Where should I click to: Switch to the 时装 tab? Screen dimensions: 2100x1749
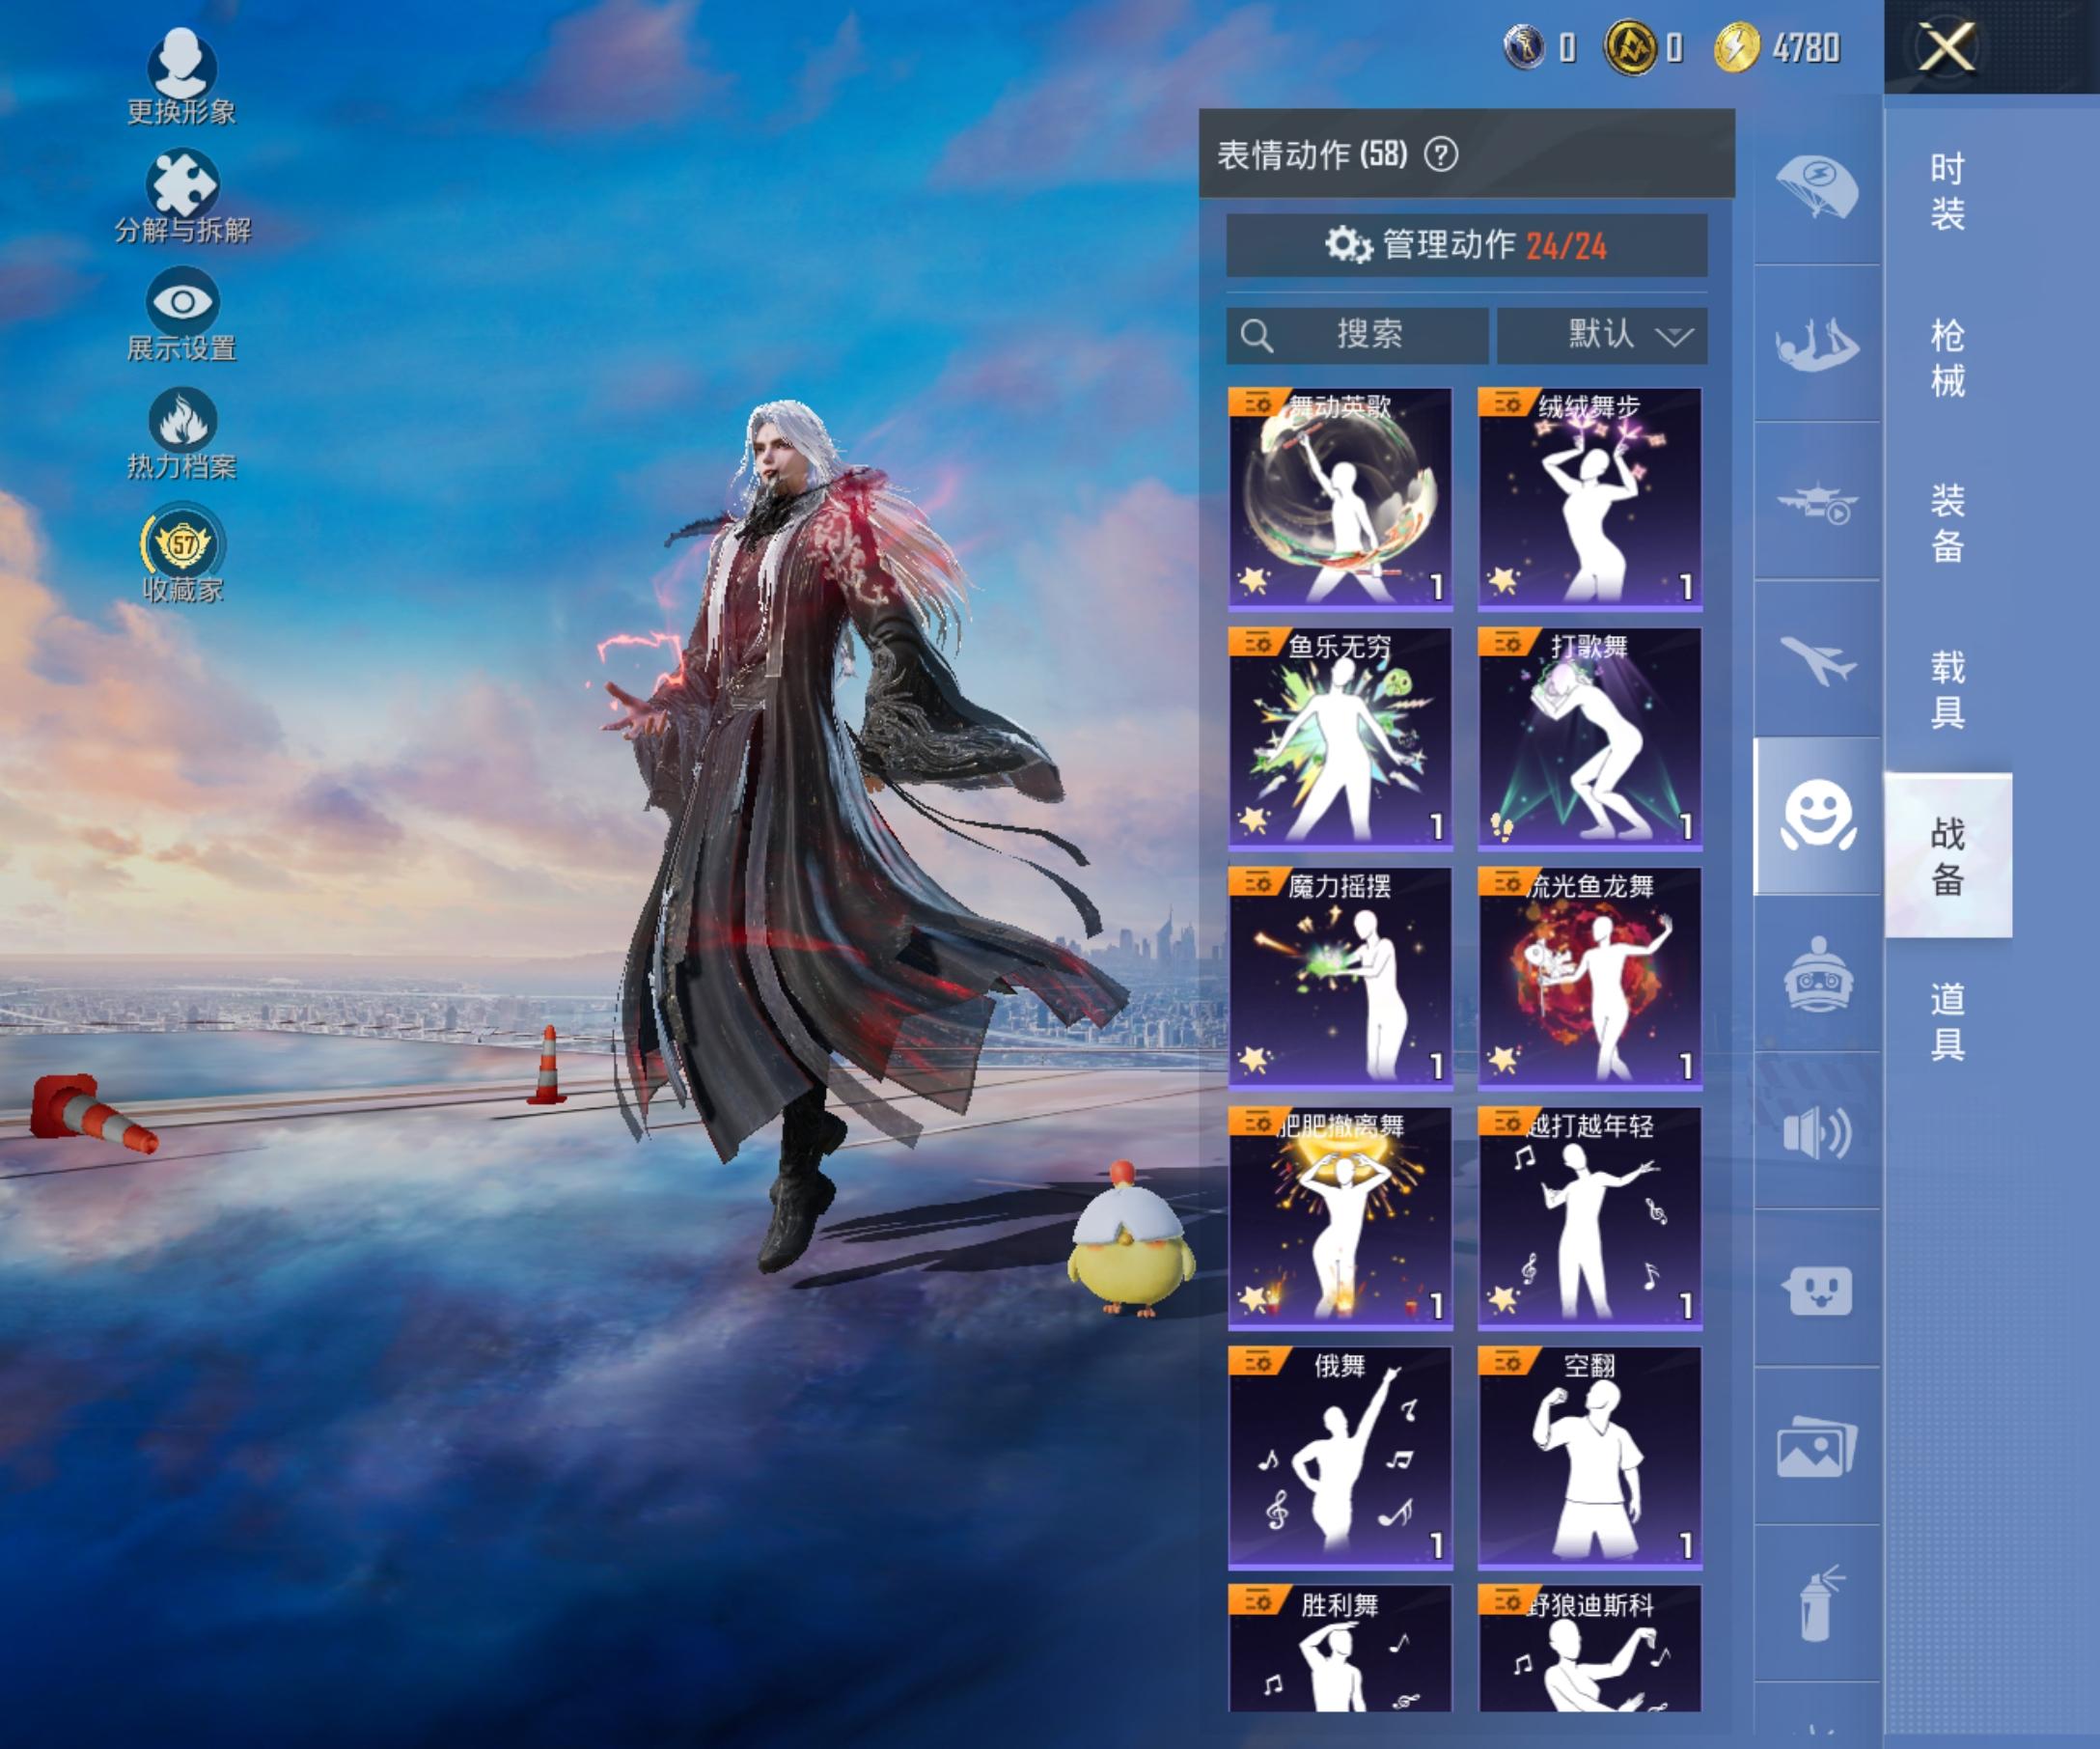click(x=1947, y=191)
